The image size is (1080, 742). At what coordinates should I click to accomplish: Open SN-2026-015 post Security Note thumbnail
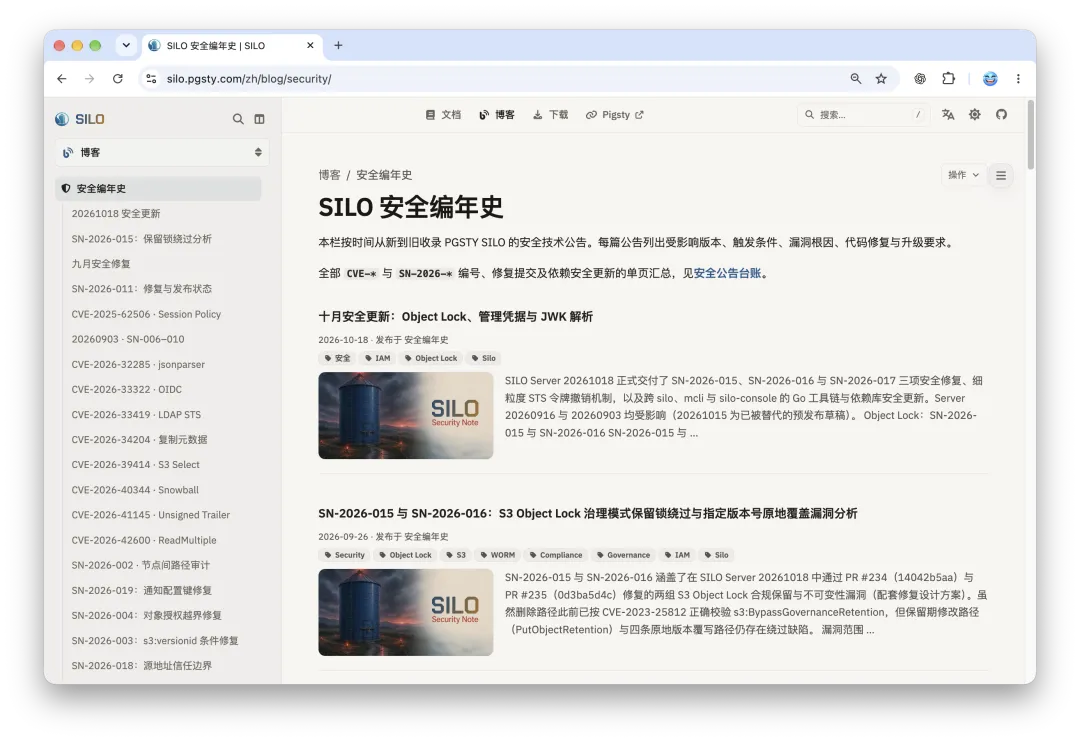coord(406,612)
